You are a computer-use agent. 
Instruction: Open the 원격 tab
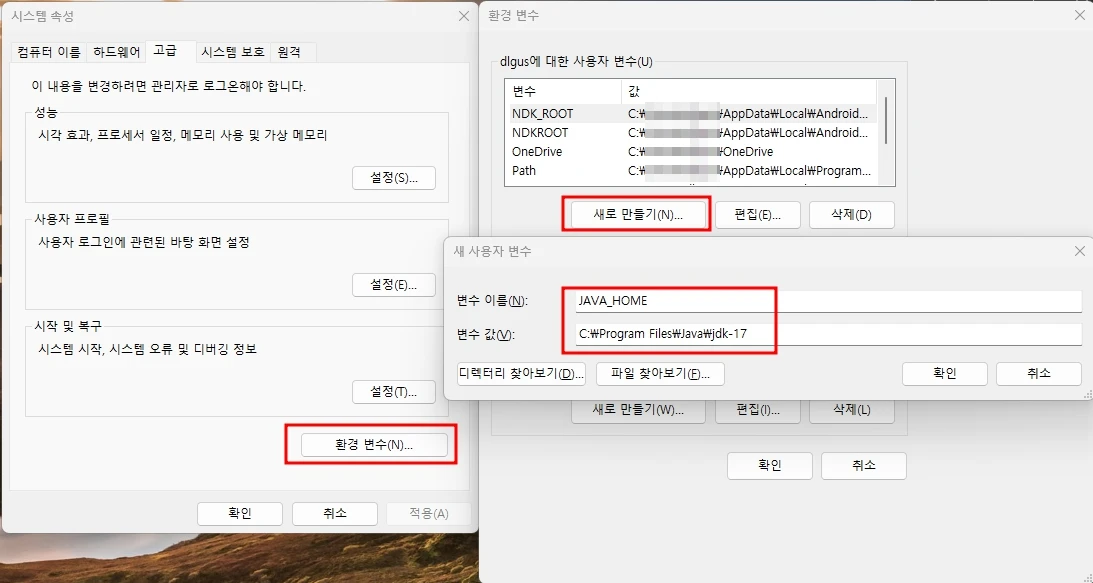[290, 50]
